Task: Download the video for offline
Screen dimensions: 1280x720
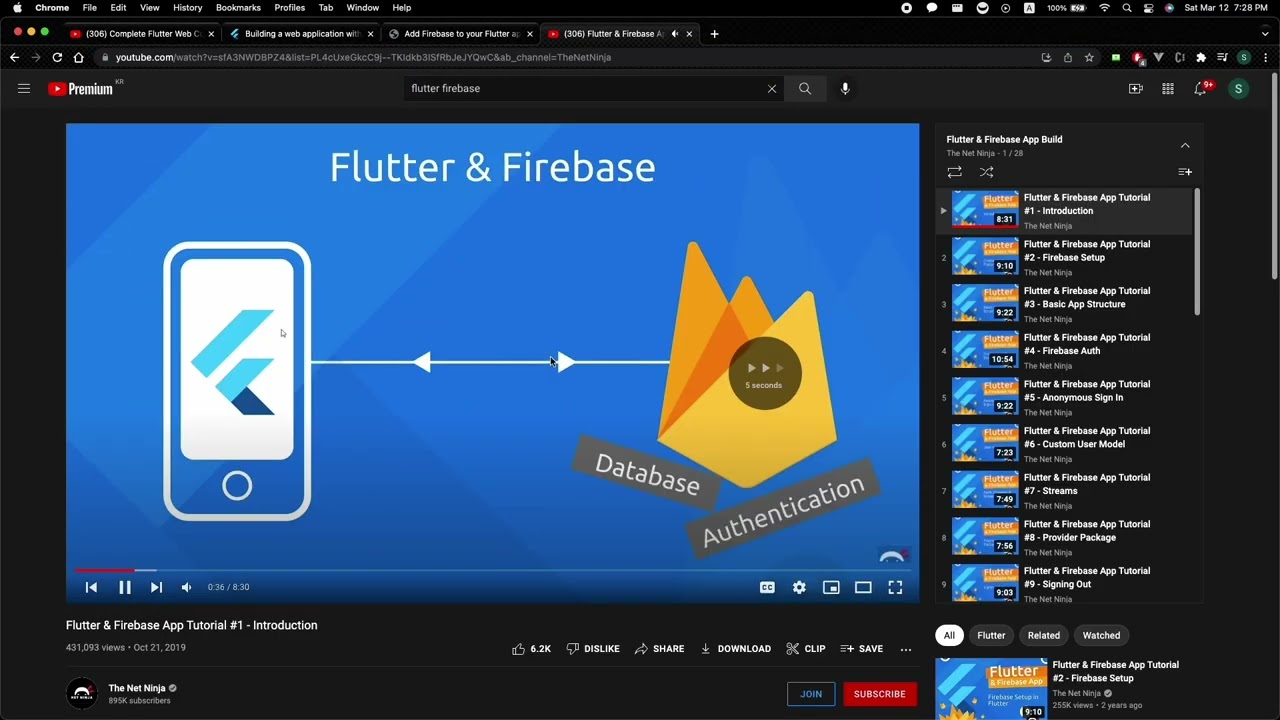Action: [735, 649]
